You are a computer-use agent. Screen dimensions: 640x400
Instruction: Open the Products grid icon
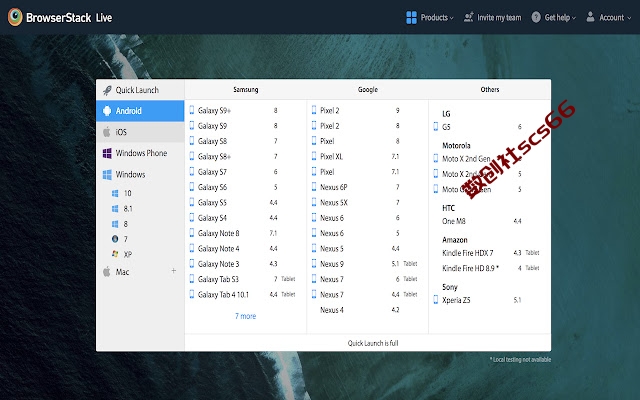pyautogui.click(x=411, y=18)
